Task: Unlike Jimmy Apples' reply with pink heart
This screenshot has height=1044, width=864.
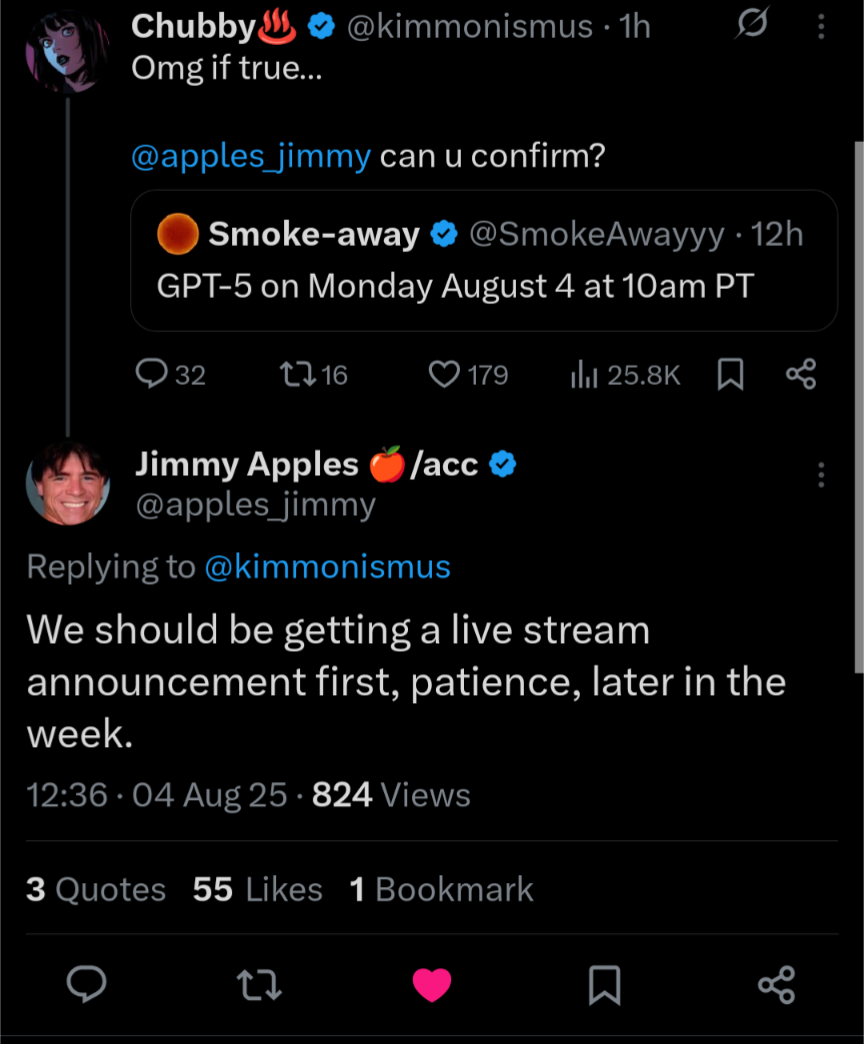Action: [x=432, y=986]
